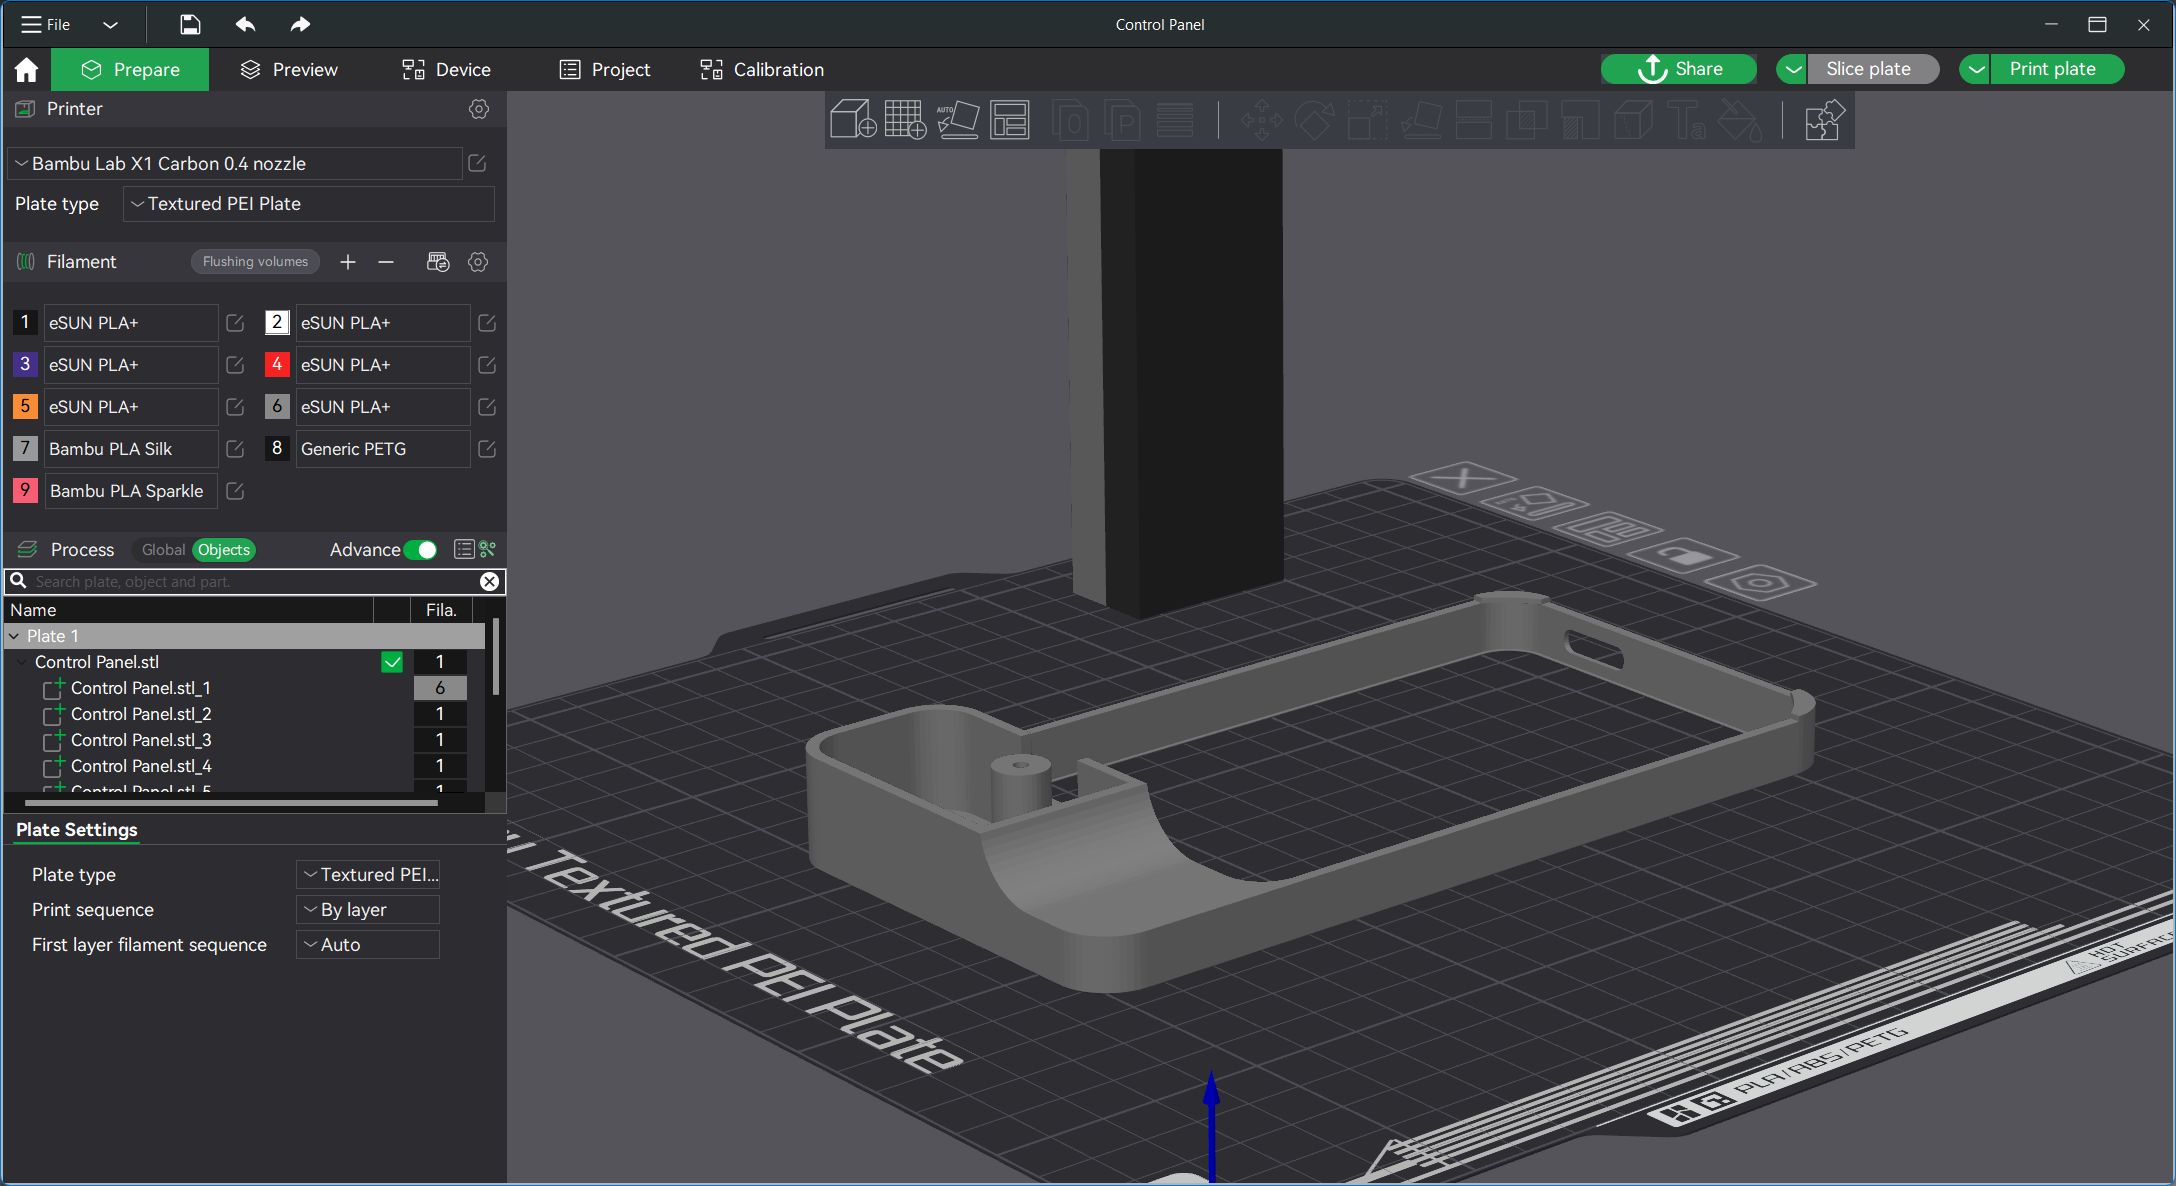This screenshot has height=1186, width=2176.
Task: Select the Move tool in the toolbar
Action: tap(1263, 120)
